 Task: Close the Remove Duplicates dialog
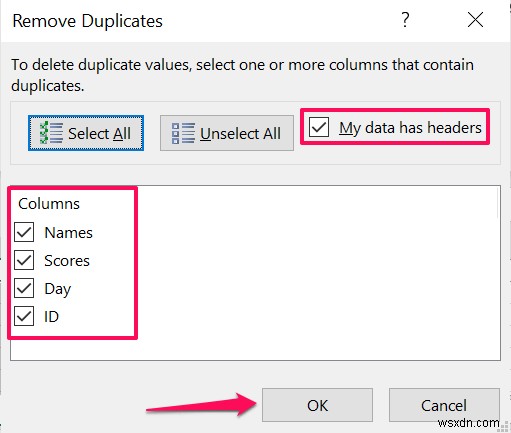pos(475,20)
